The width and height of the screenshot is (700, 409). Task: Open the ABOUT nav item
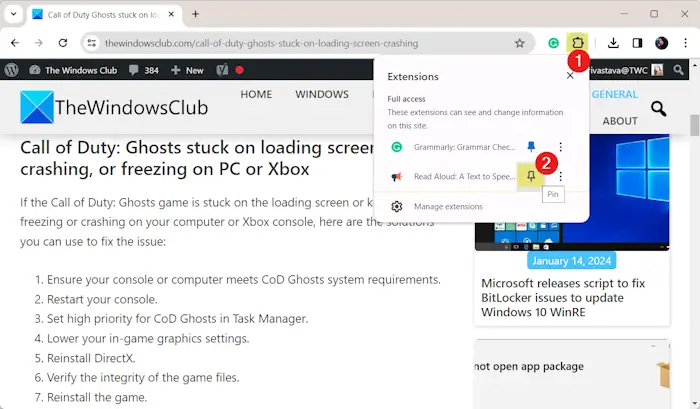[x=620, y=121]
